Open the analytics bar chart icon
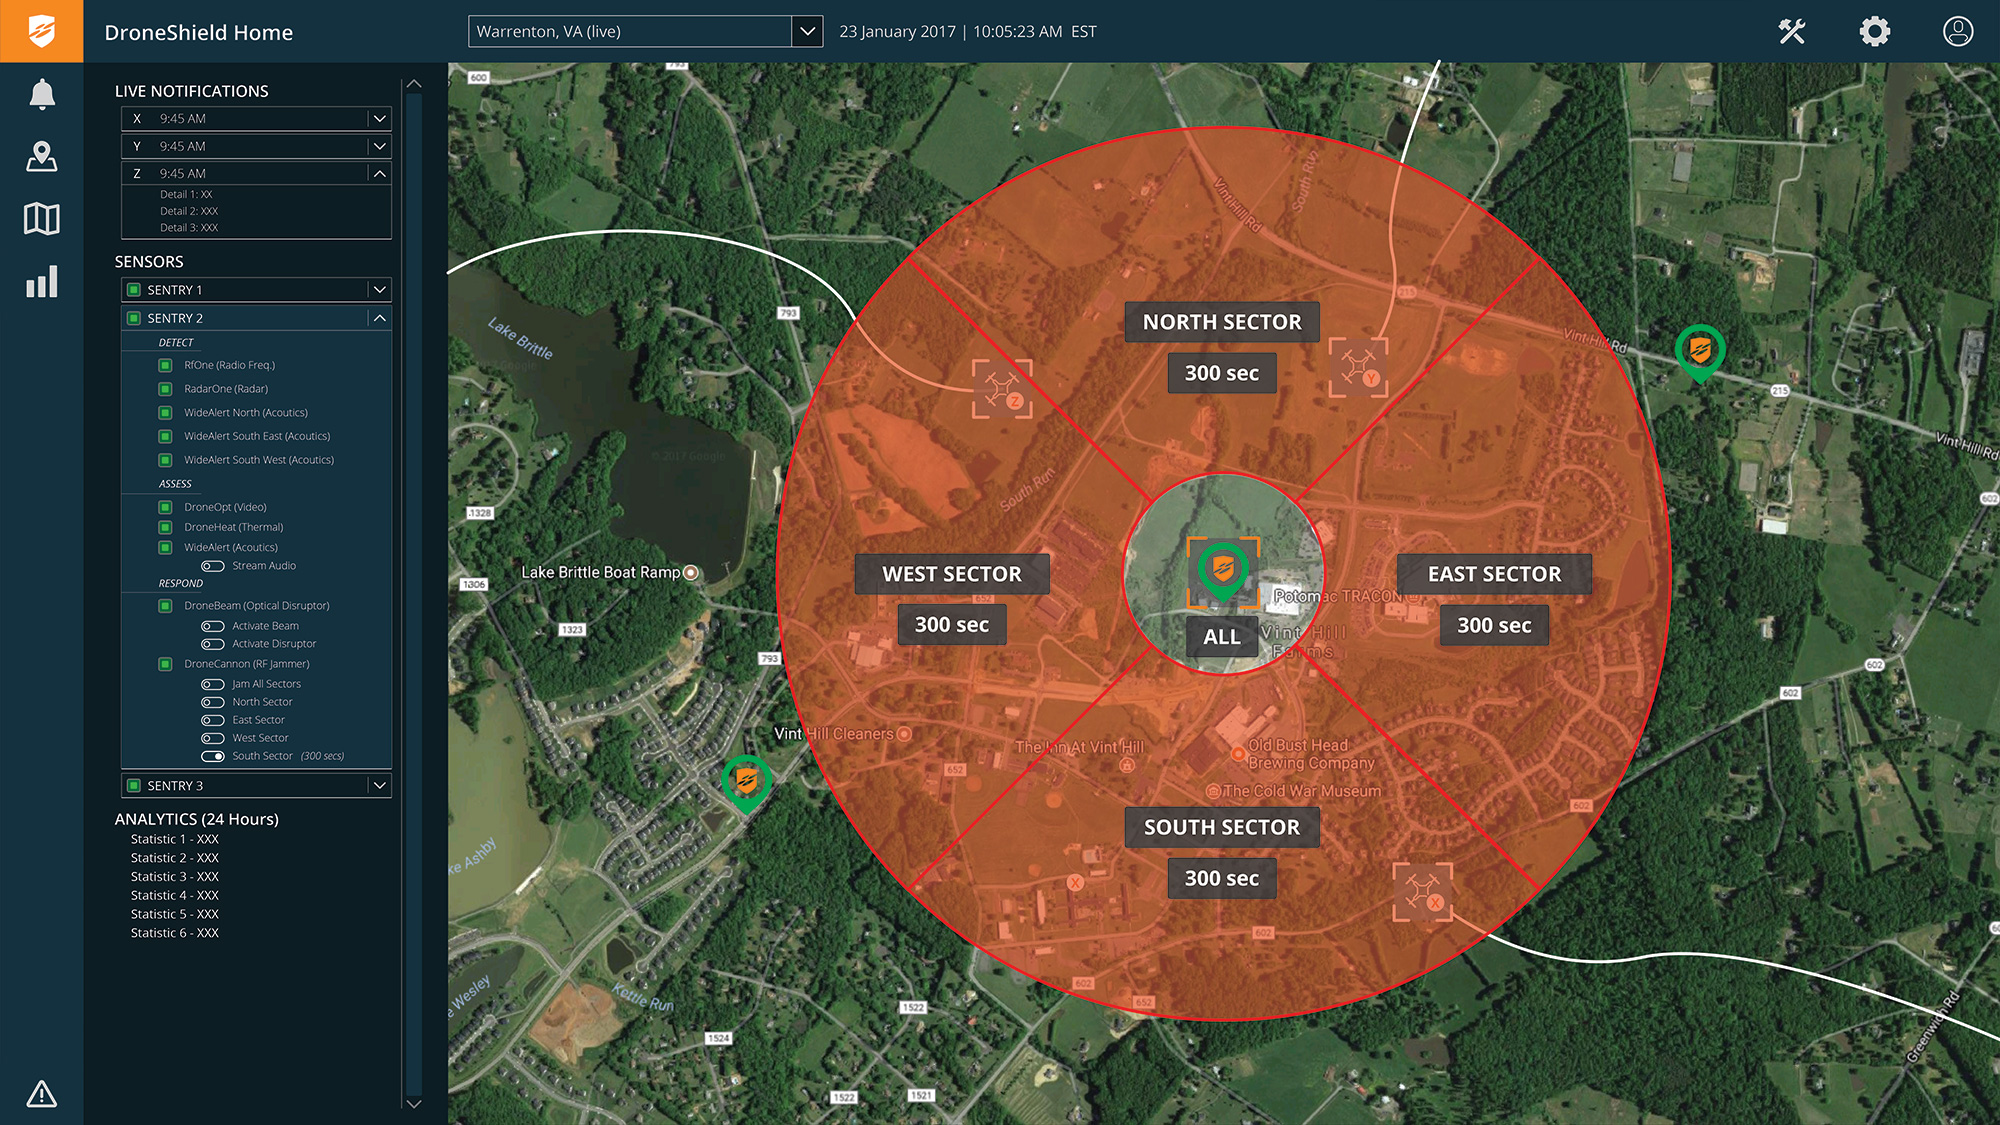Image resolution: width=2000 pixels, height=1125 pixels. click(x=42, y=282)
